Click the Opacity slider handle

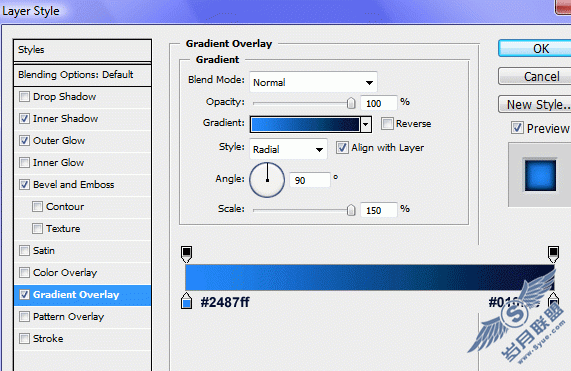tap(351, 103)
